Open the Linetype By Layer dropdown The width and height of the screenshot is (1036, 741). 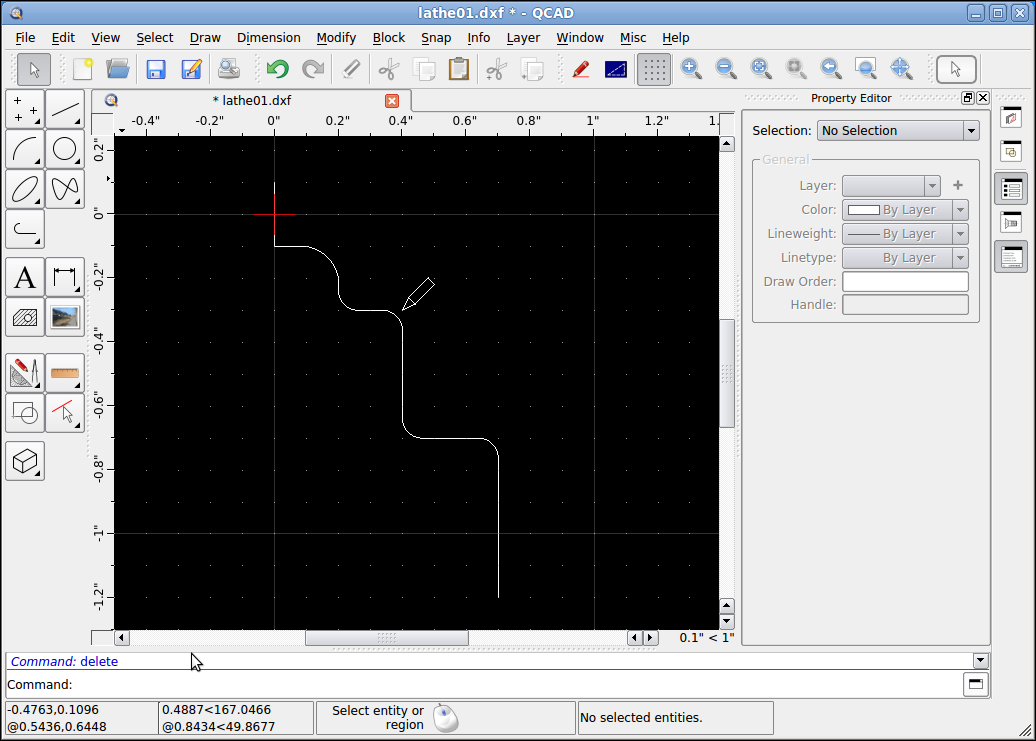(x=905, y=258)
